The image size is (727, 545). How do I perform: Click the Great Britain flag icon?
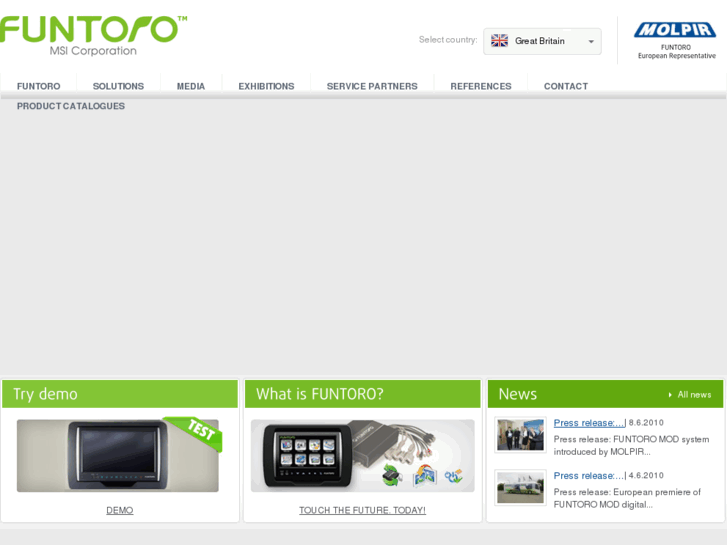(x=499, y=41)
